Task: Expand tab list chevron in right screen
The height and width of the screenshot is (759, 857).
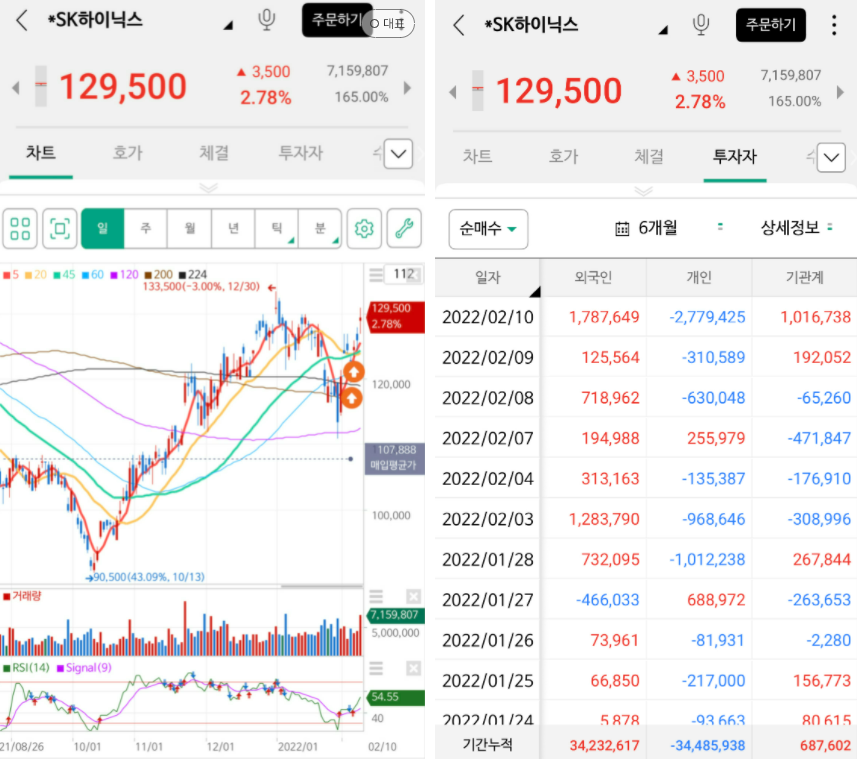Action: (x=831, y=158)
